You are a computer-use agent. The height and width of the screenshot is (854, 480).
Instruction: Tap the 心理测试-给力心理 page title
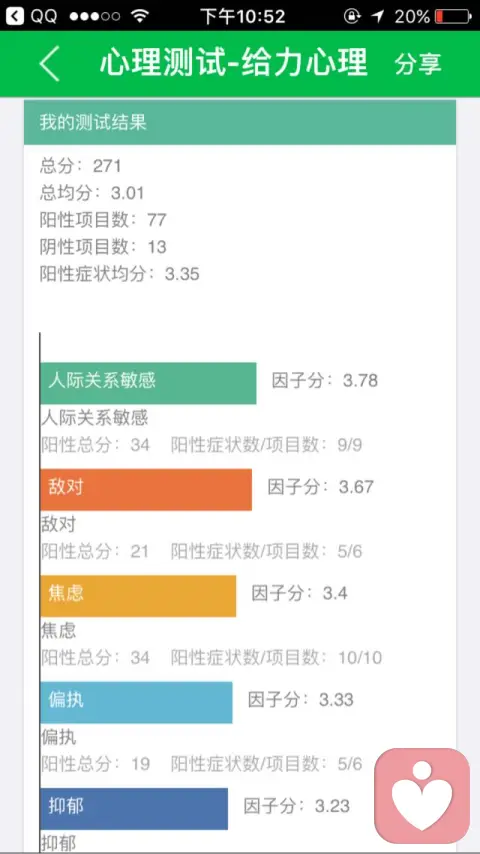point(234,63)
